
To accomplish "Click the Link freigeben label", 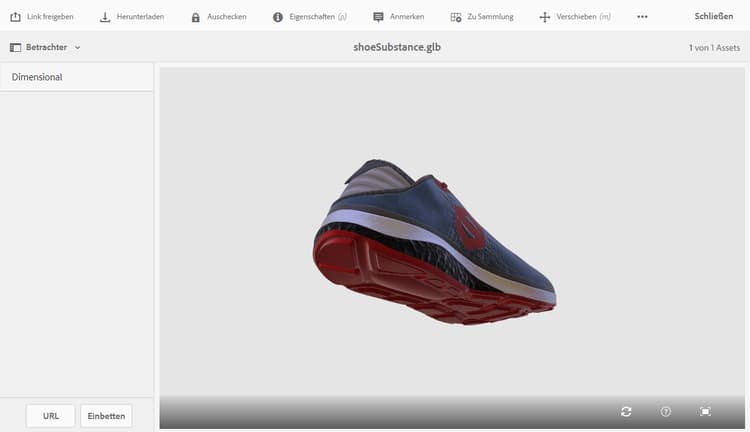I will click(x=50, y=17).
